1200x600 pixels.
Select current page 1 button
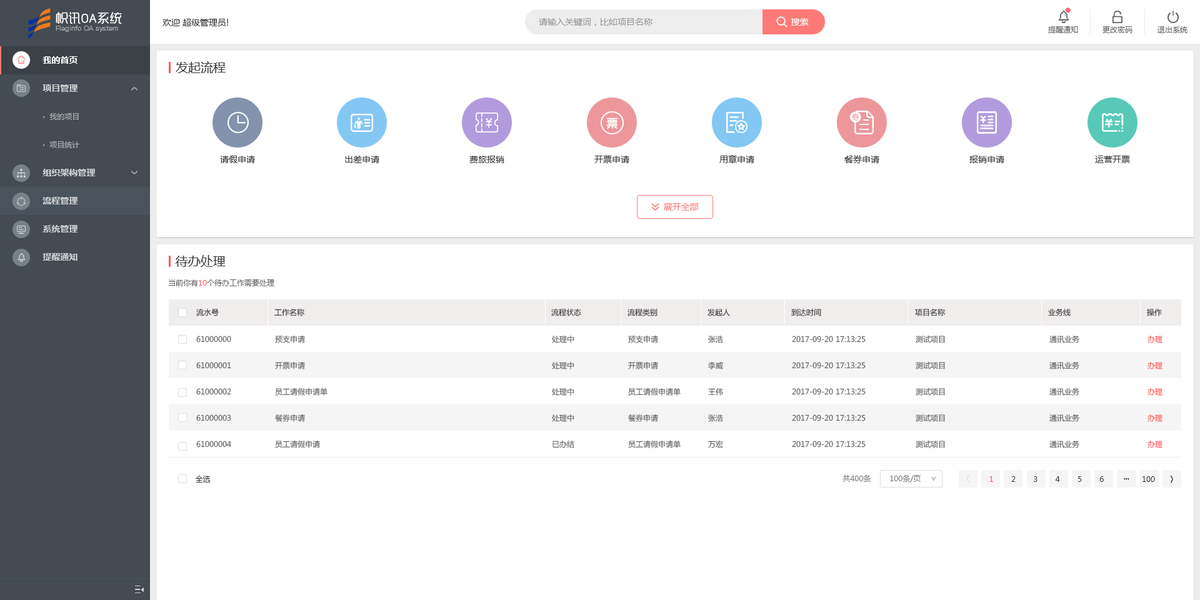click(991, 479)
